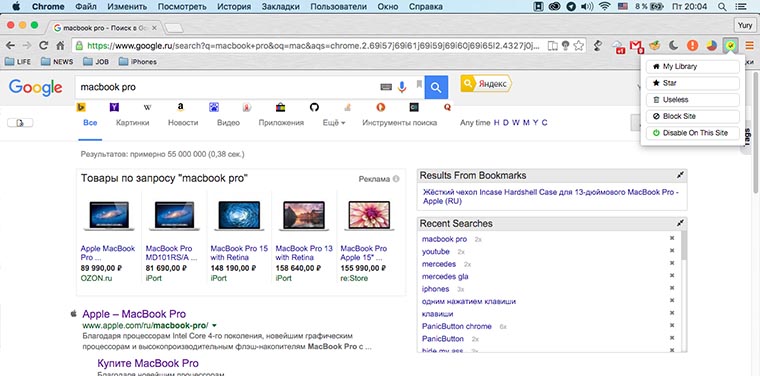The image size is (760, 376).
Task: Search the query in Яндекс
Action: 486,84
